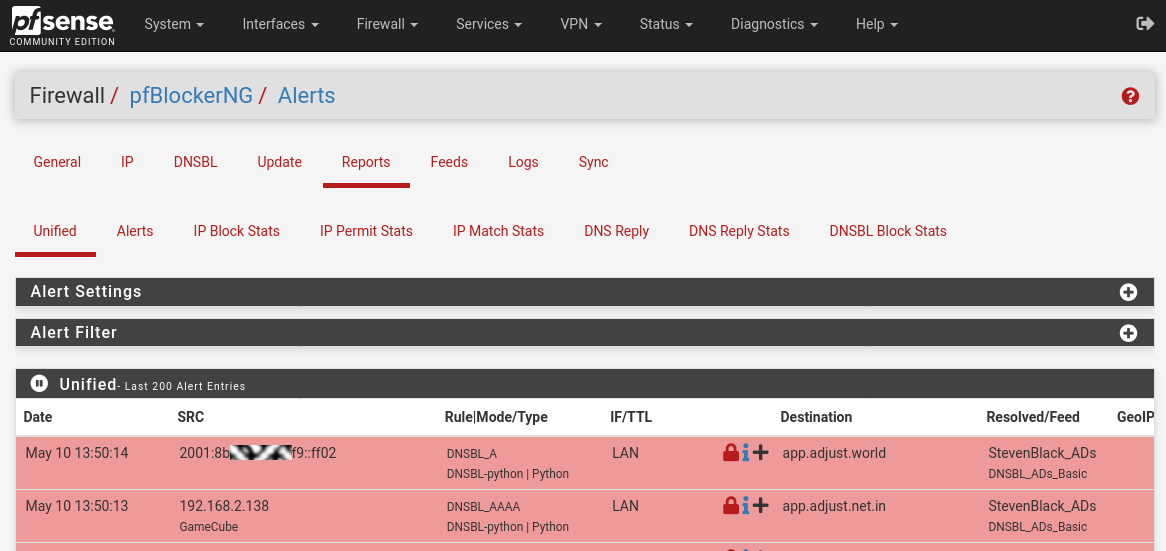Image resolution: width=1166 pixels, height=551 pixels.
Task: Click the pfSense logo
Action: pyautogui.click(x=62, y=26)
